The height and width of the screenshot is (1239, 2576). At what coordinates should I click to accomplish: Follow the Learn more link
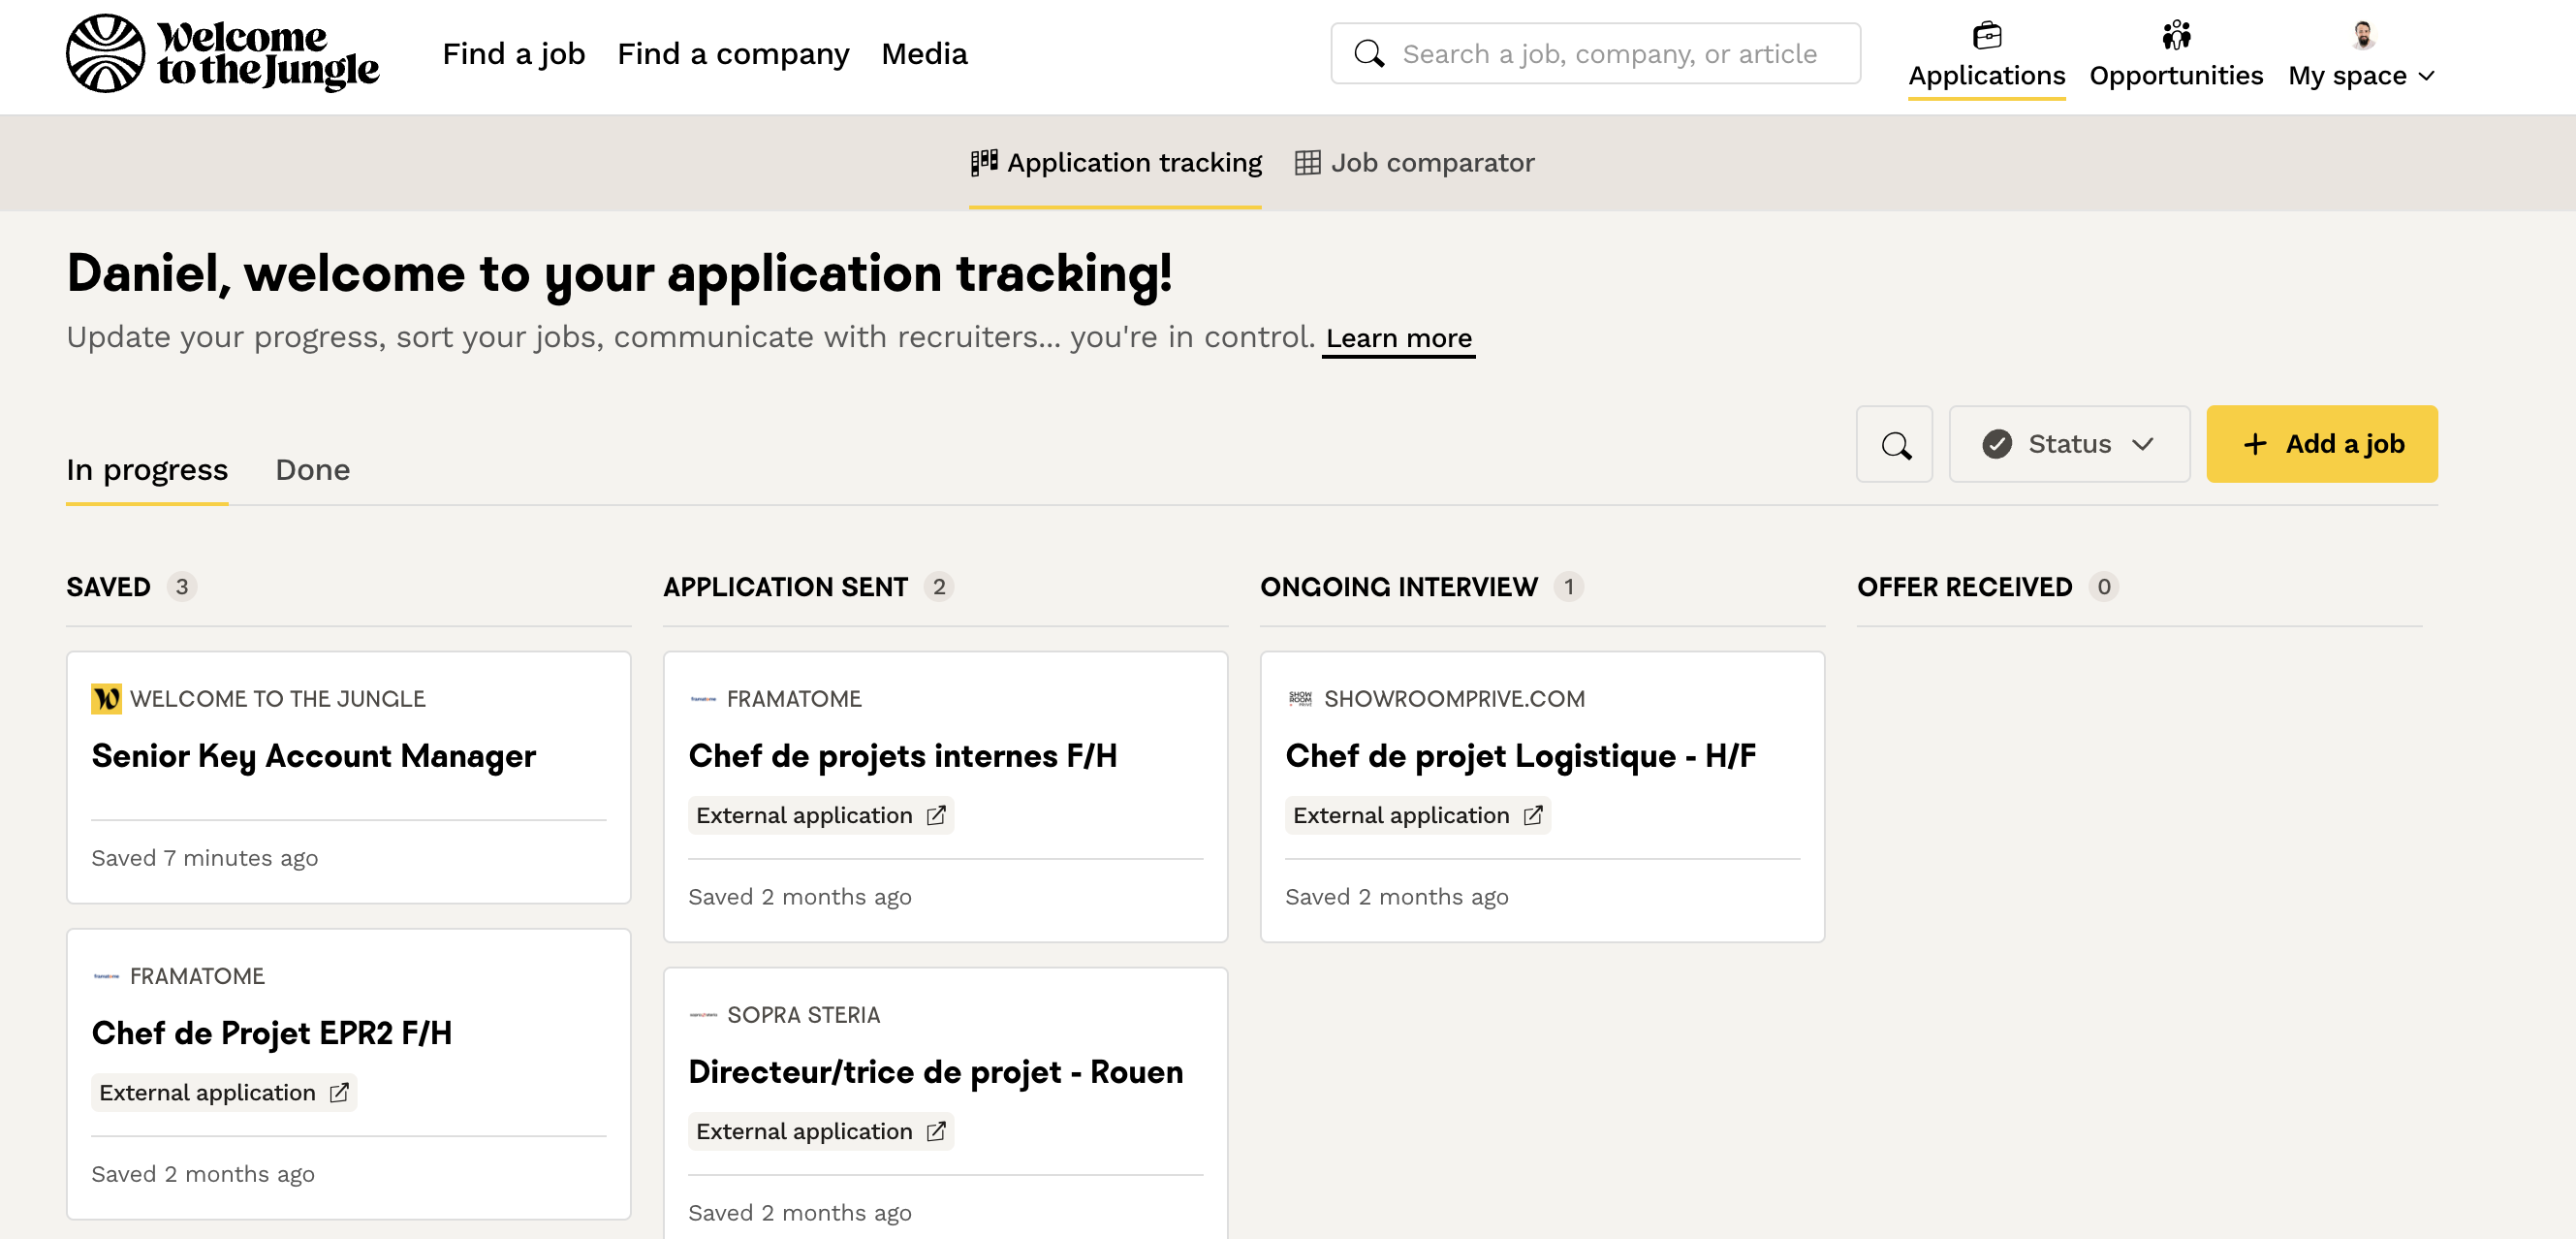pyautogui.click(x=1398, y=338)
